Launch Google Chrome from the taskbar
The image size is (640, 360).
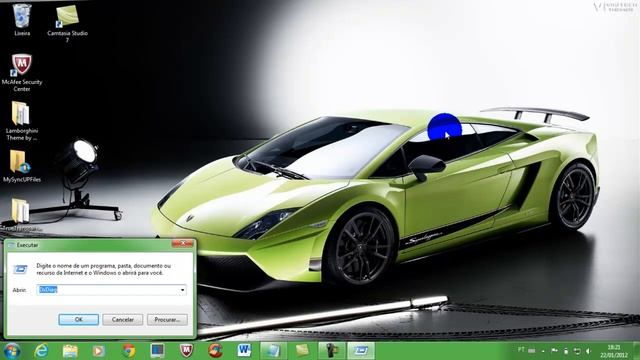coord(129,351)
